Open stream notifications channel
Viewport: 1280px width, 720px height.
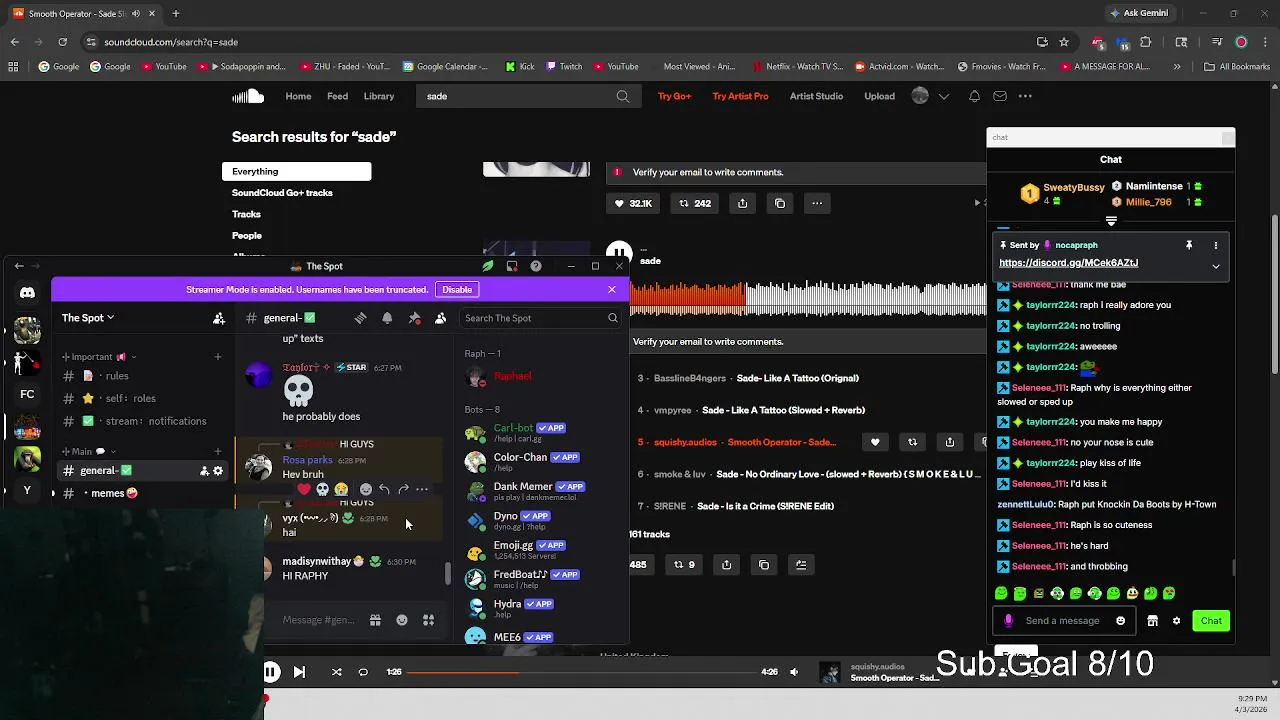141,421
